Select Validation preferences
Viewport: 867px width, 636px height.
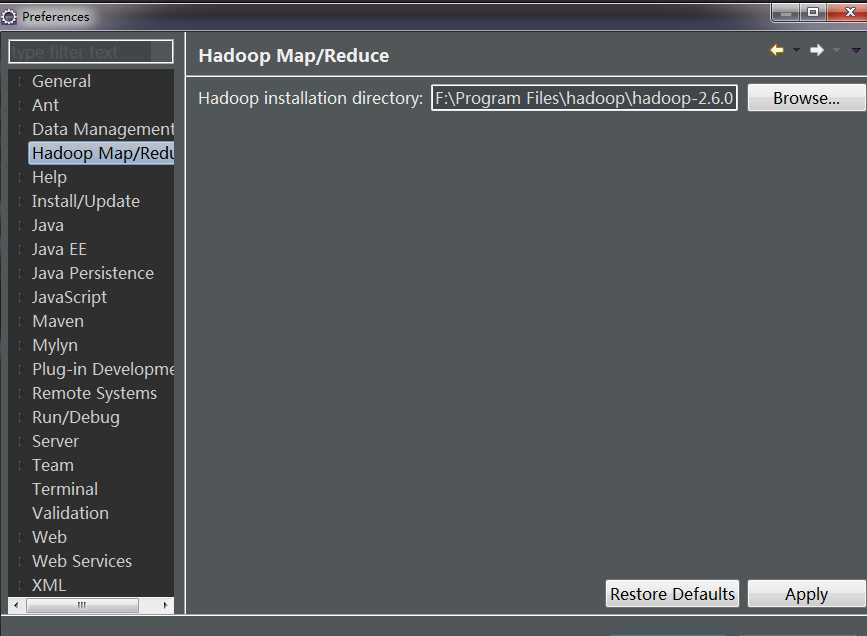pyautogui.click(x=70, y=513)
